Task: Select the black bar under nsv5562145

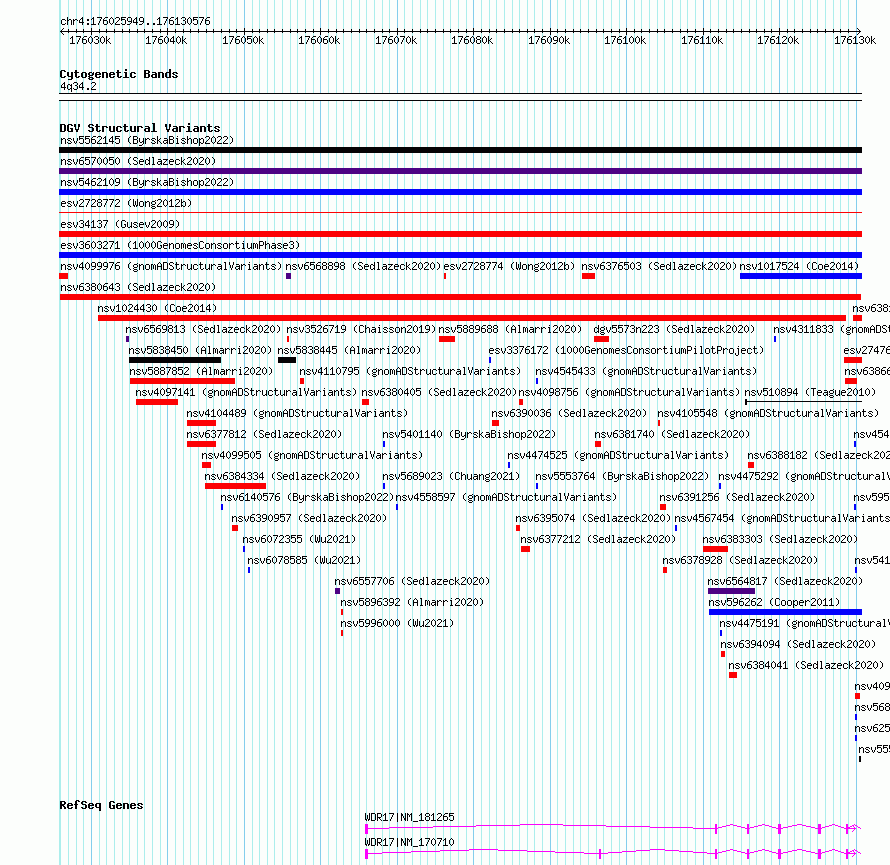Action: (x=460, y=150)
